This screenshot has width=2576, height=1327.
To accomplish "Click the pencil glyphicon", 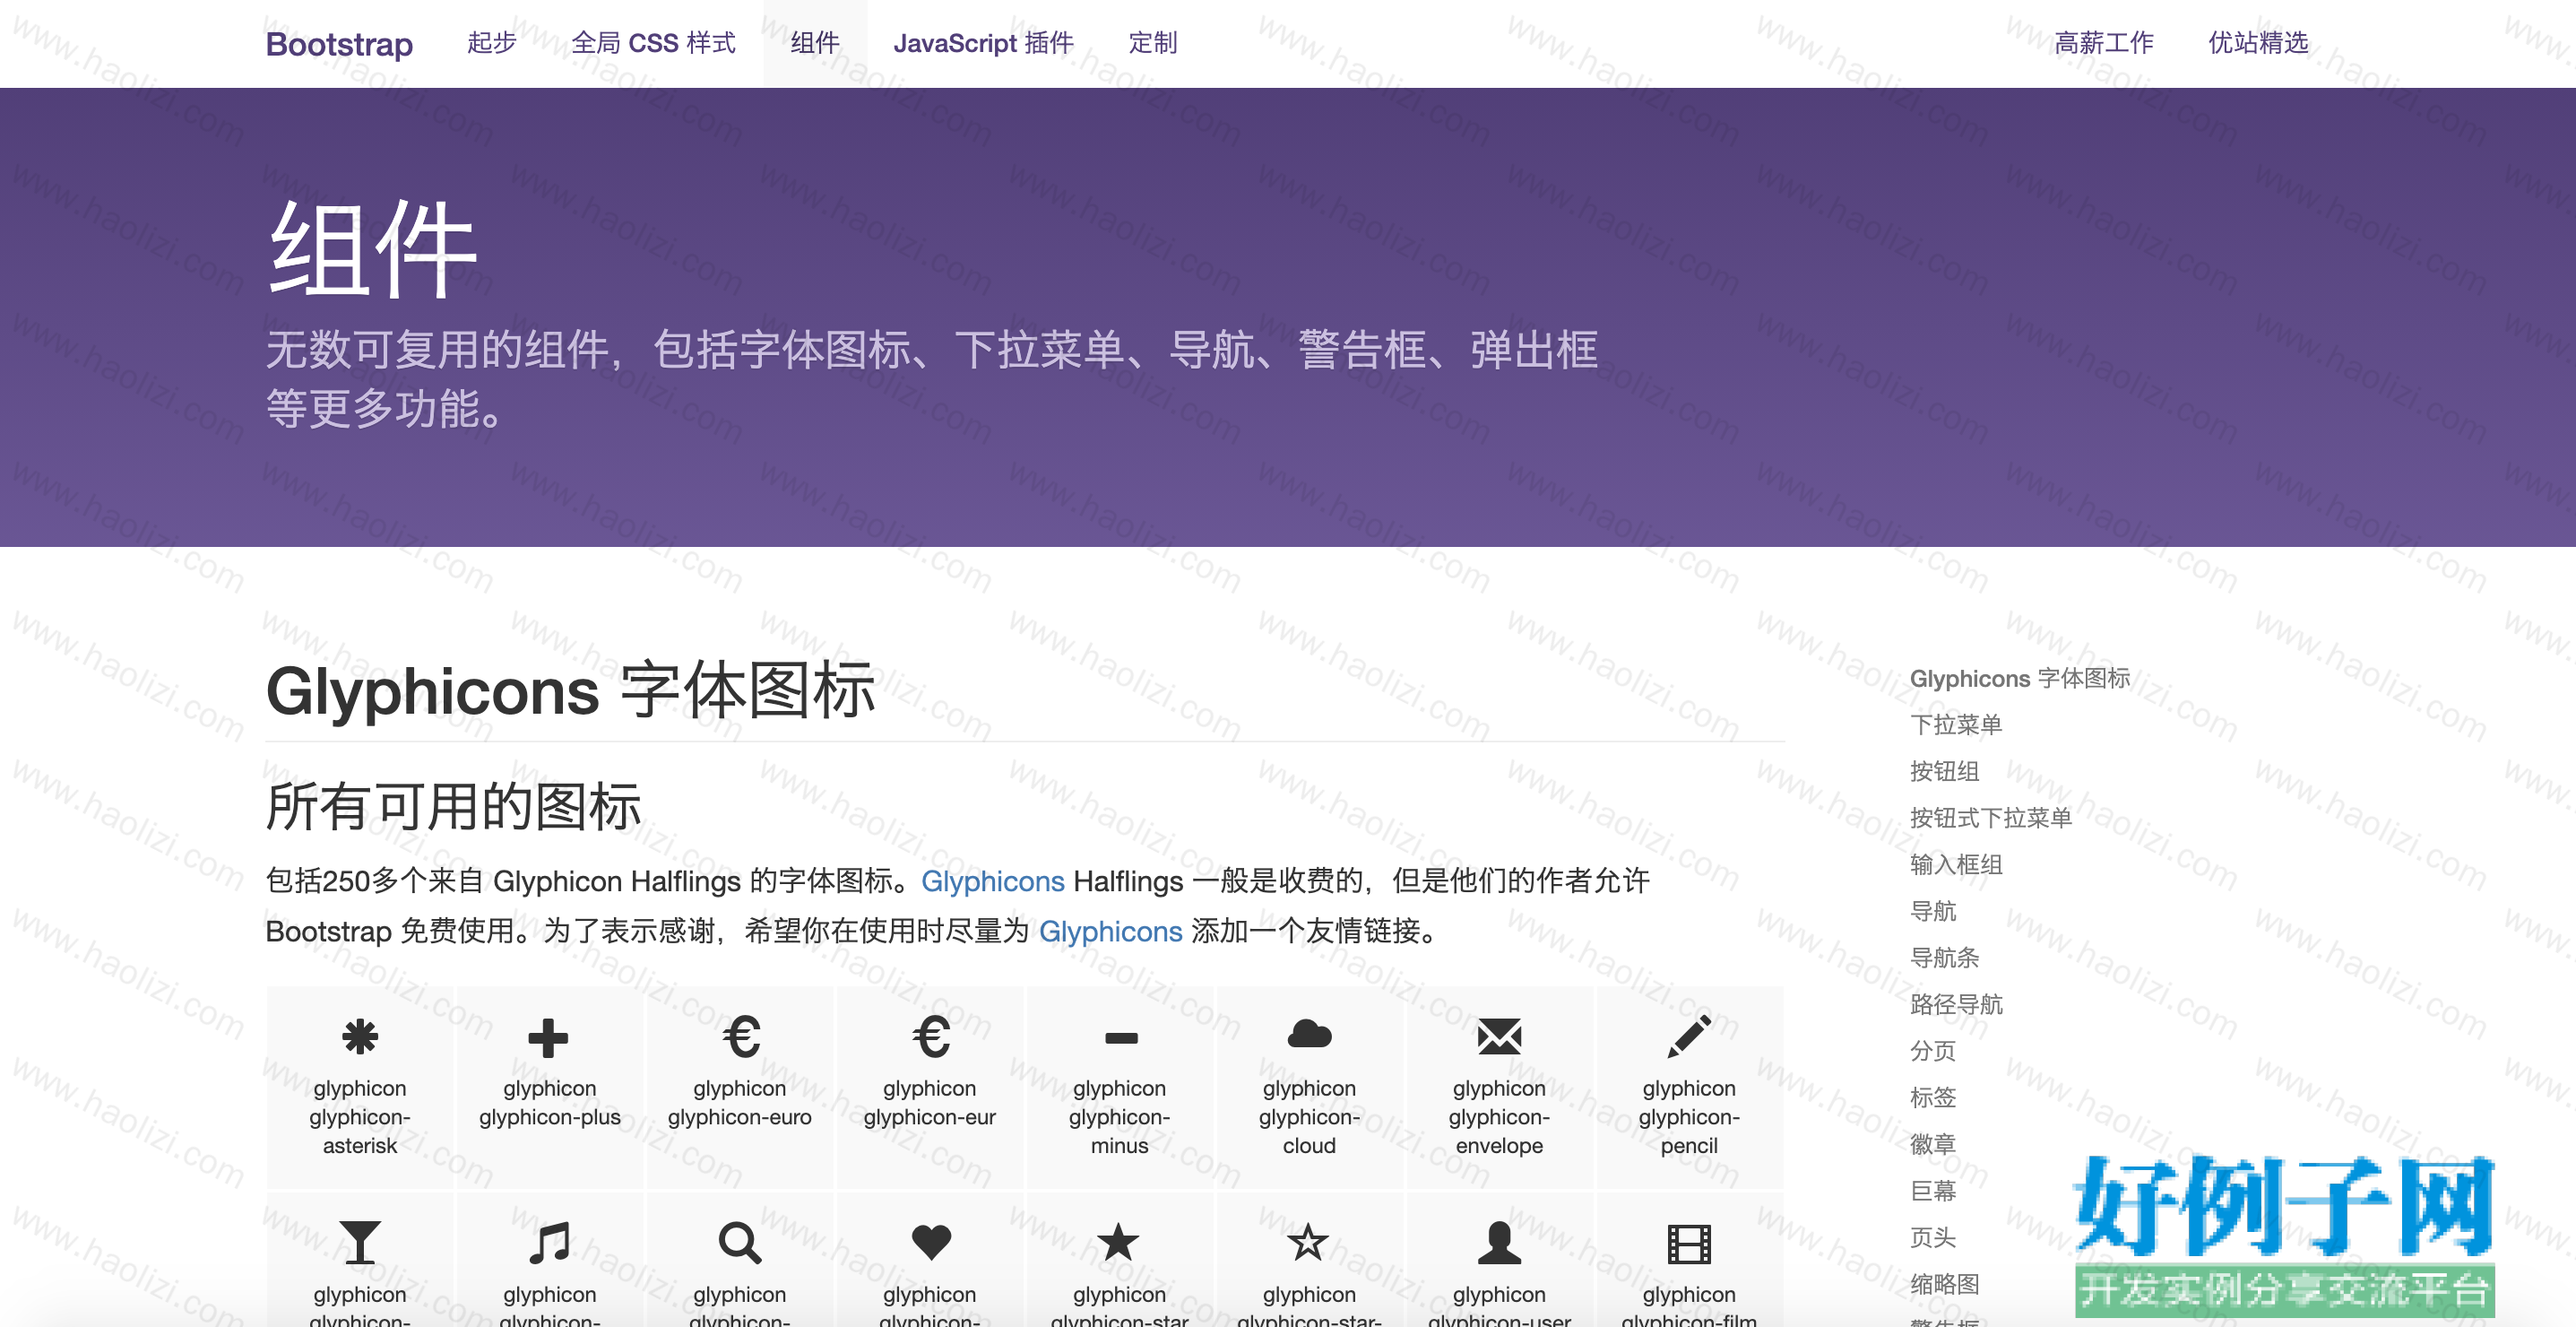I will pyautogui.click(x=1689, y=1036).
